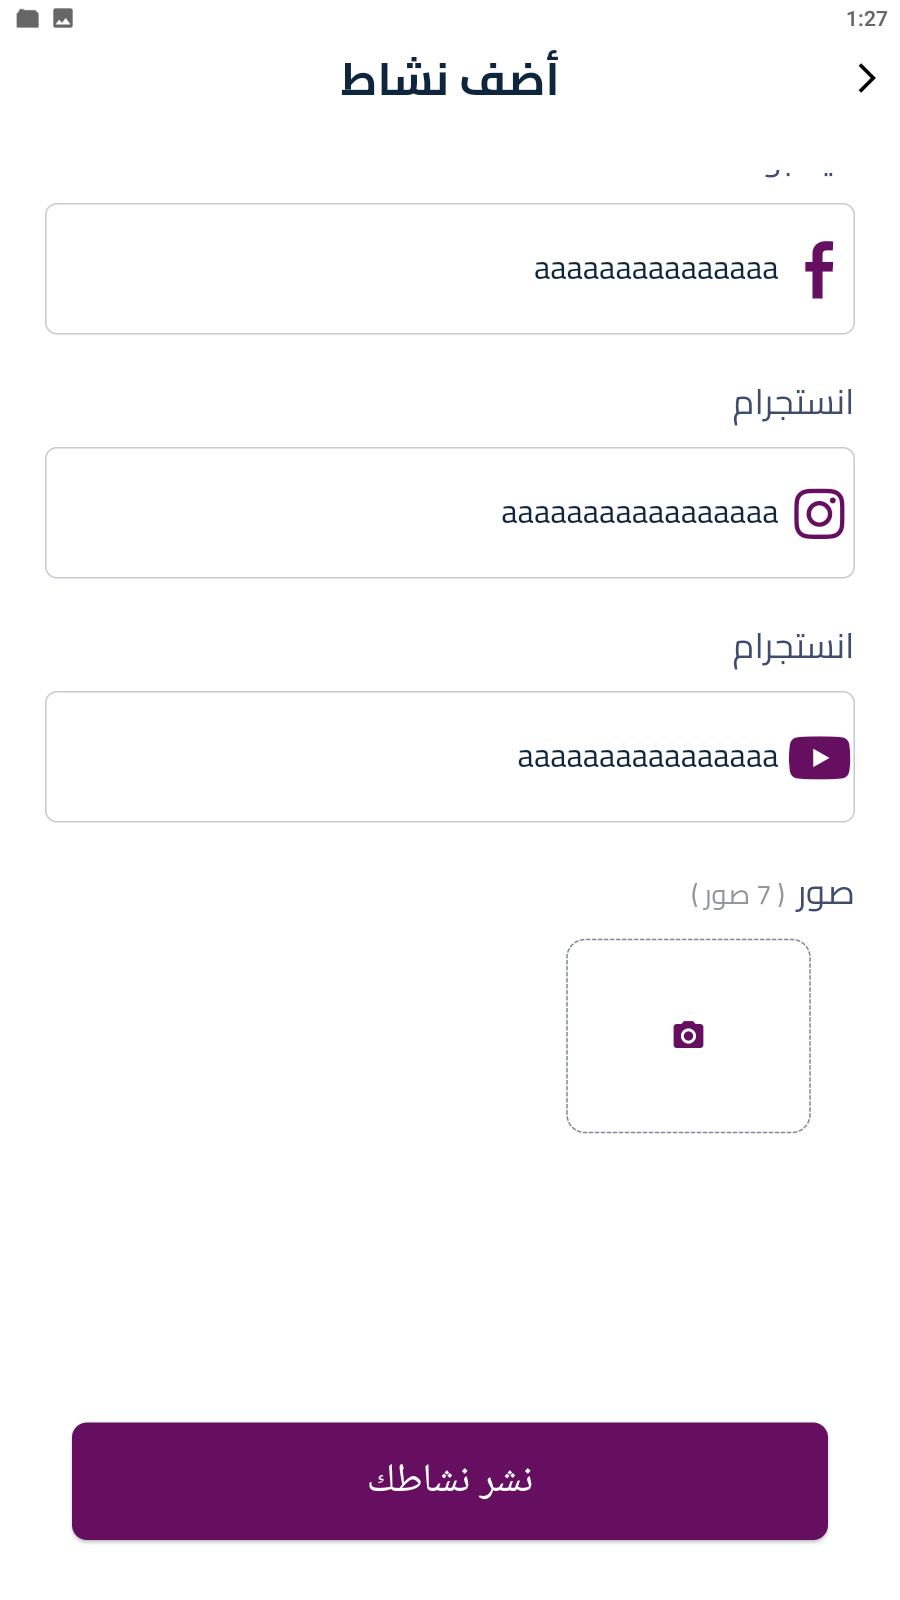Click the Instagram logo icon

coord(819,514)
